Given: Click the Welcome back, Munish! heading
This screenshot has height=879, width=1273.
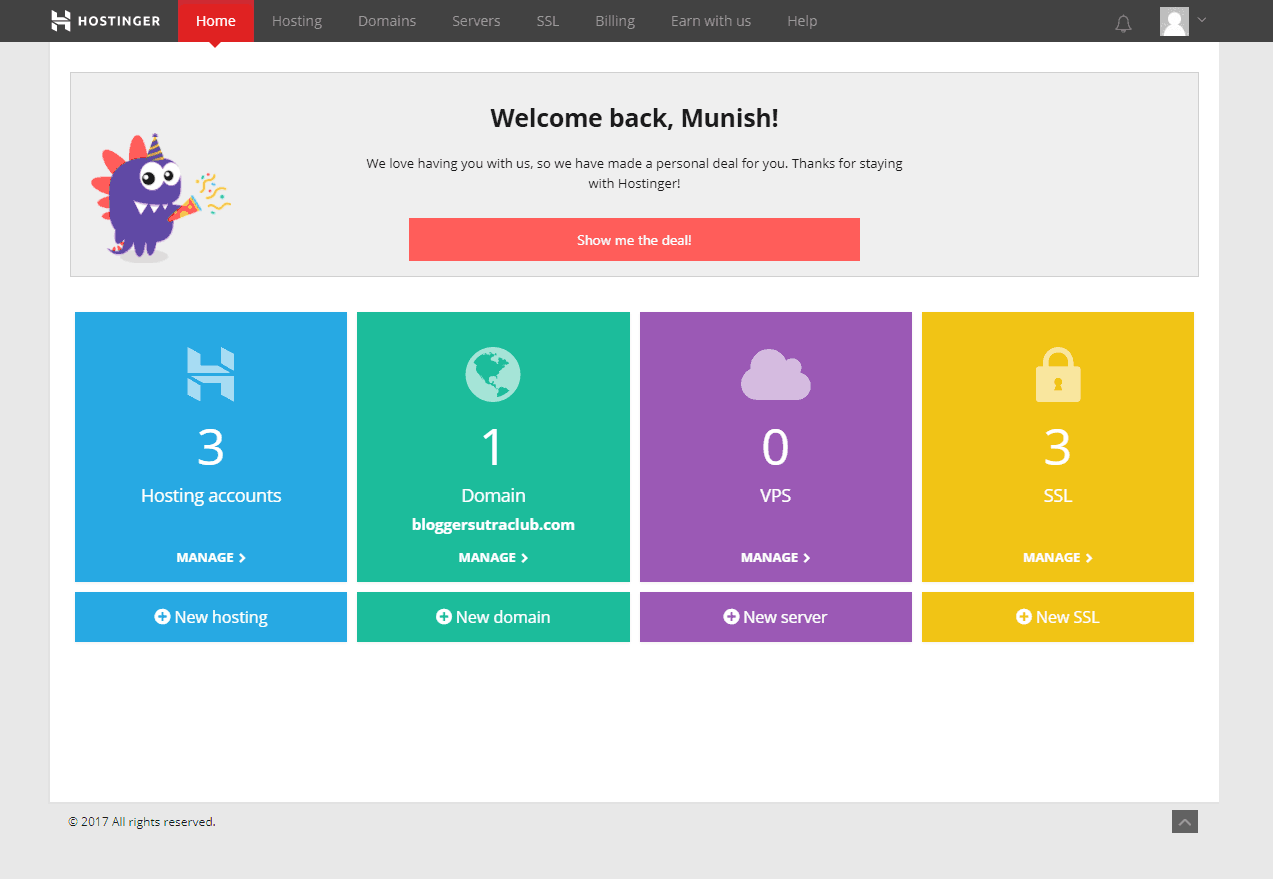Looking at the screenshot, I should (634, 118).
